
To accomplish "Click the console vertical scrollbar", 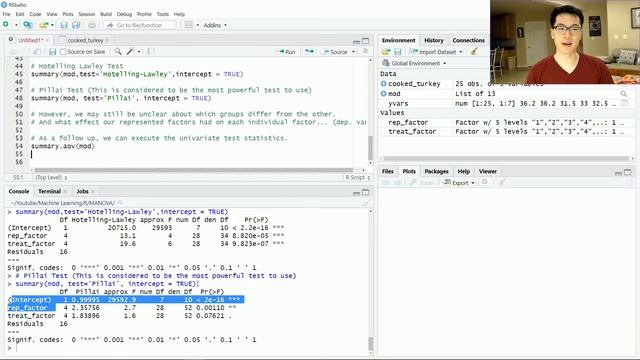I will point(371,344).
